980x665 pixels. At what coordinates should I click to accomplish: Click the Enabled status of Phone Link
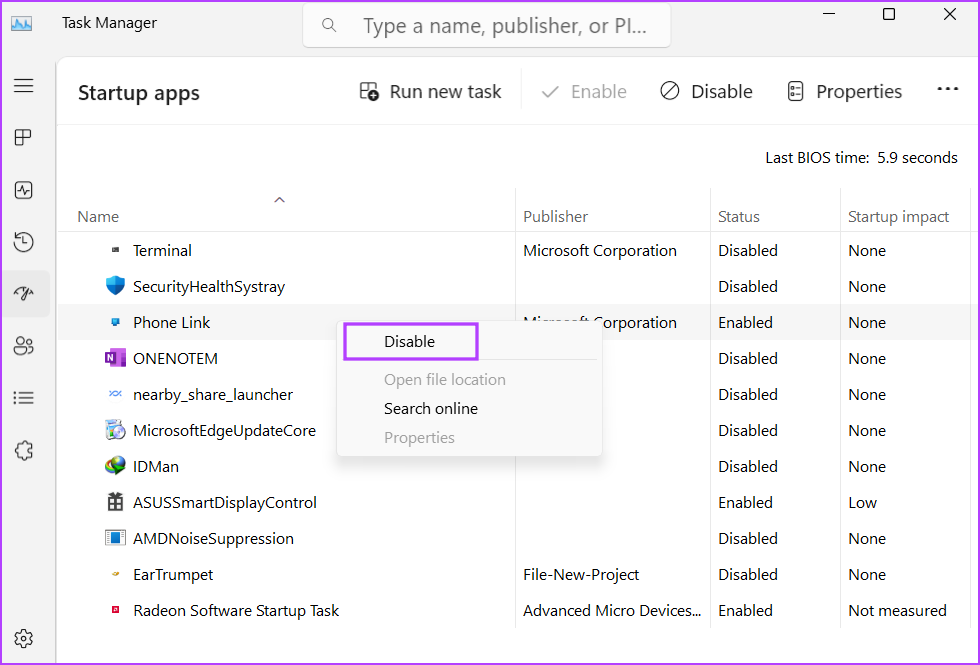pyautogui.click(x=745, y=322)
